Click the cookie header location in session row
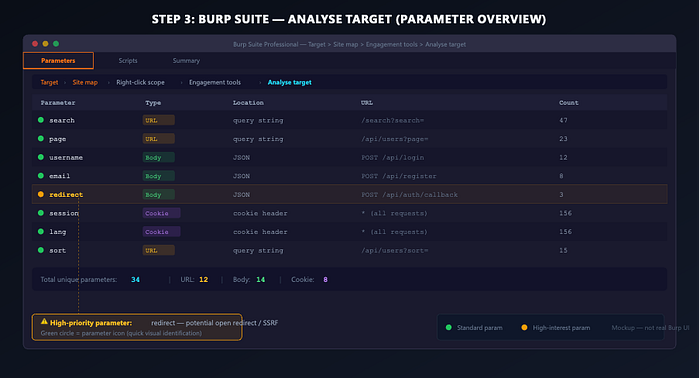This screenshot has height=378, width=700. [x=260, y=213]
